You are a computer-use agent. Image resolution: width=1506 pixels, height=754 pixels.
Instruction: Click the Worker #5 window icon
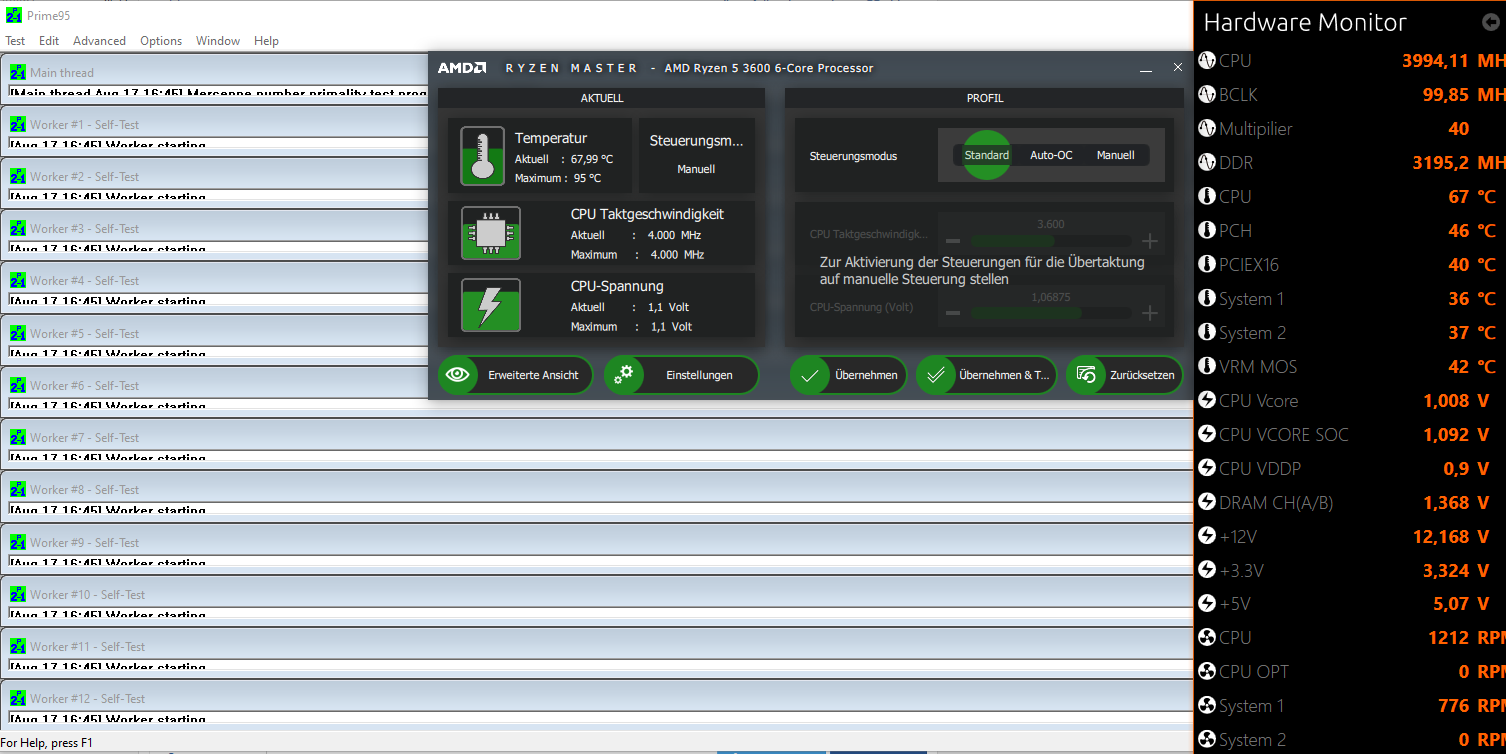[18, 333]
